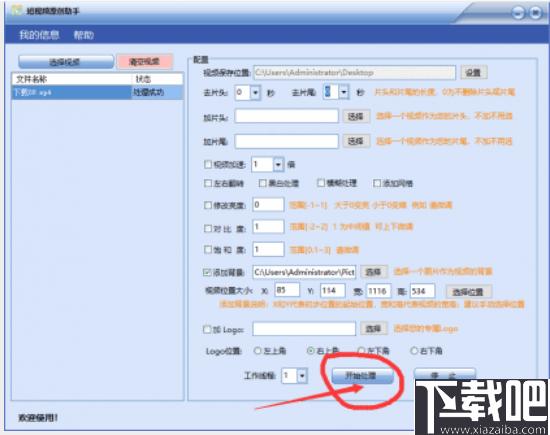Expand the 去片头 seconds dropdown
Screen dimensions: 550x435
pyautogui.click(x=255, y=93)
